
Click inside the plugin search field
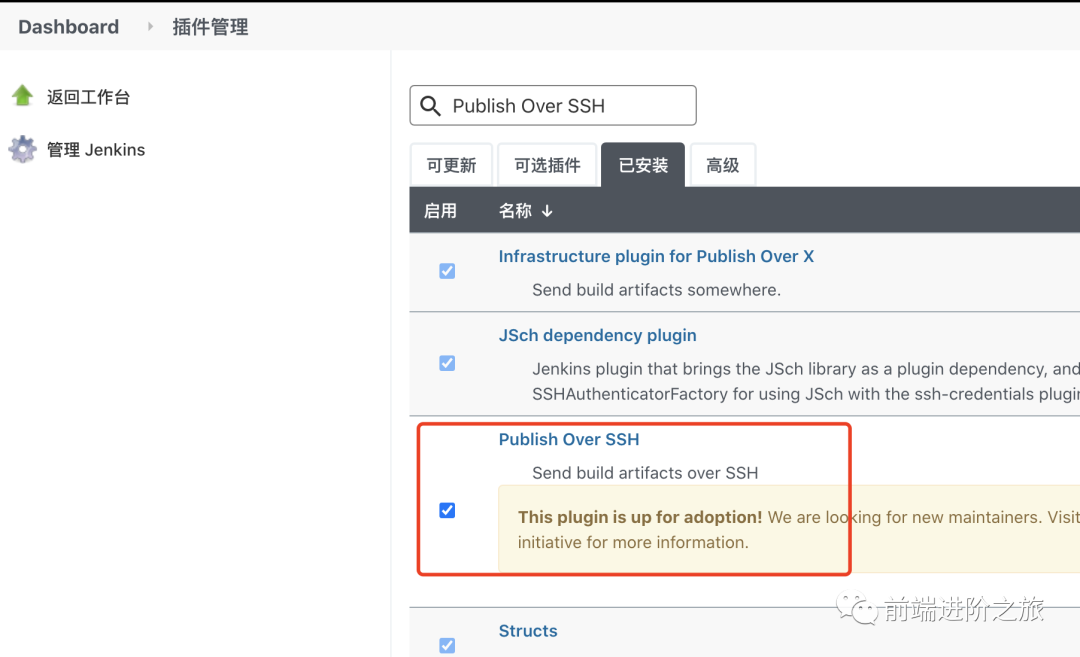point(560,105)
